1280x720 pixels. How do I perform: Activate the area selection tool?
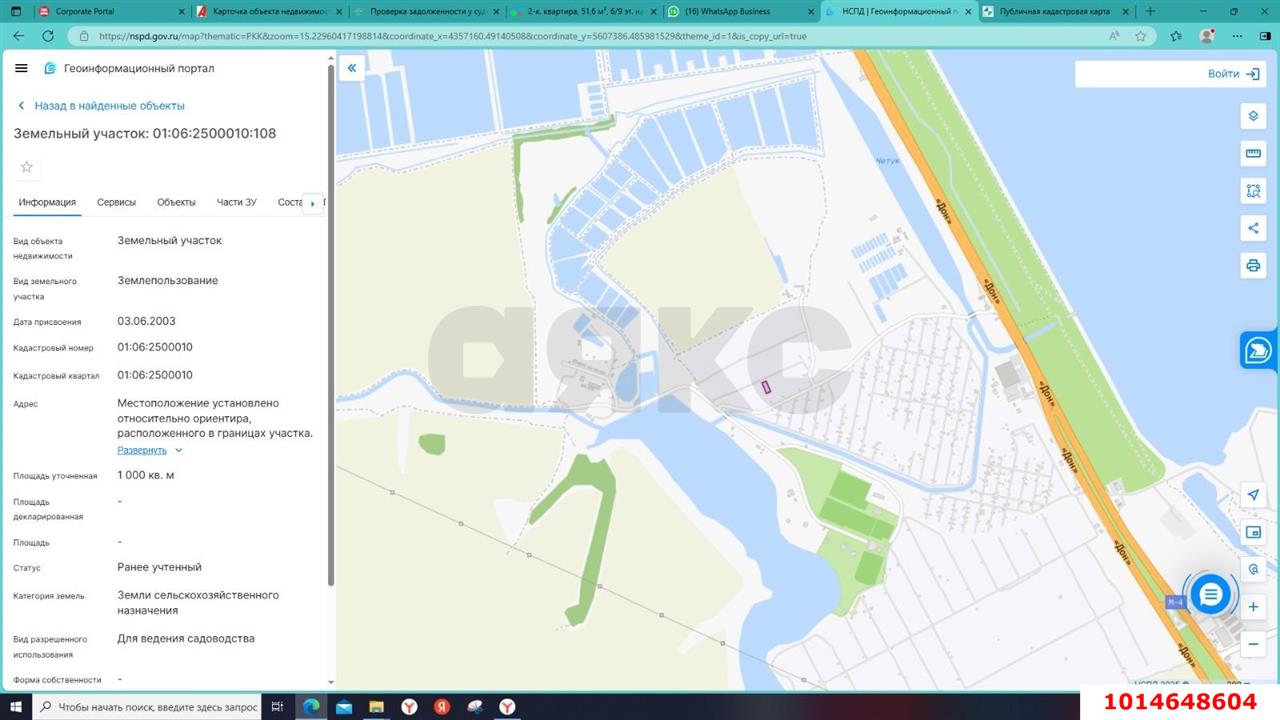pos(1253,190)
